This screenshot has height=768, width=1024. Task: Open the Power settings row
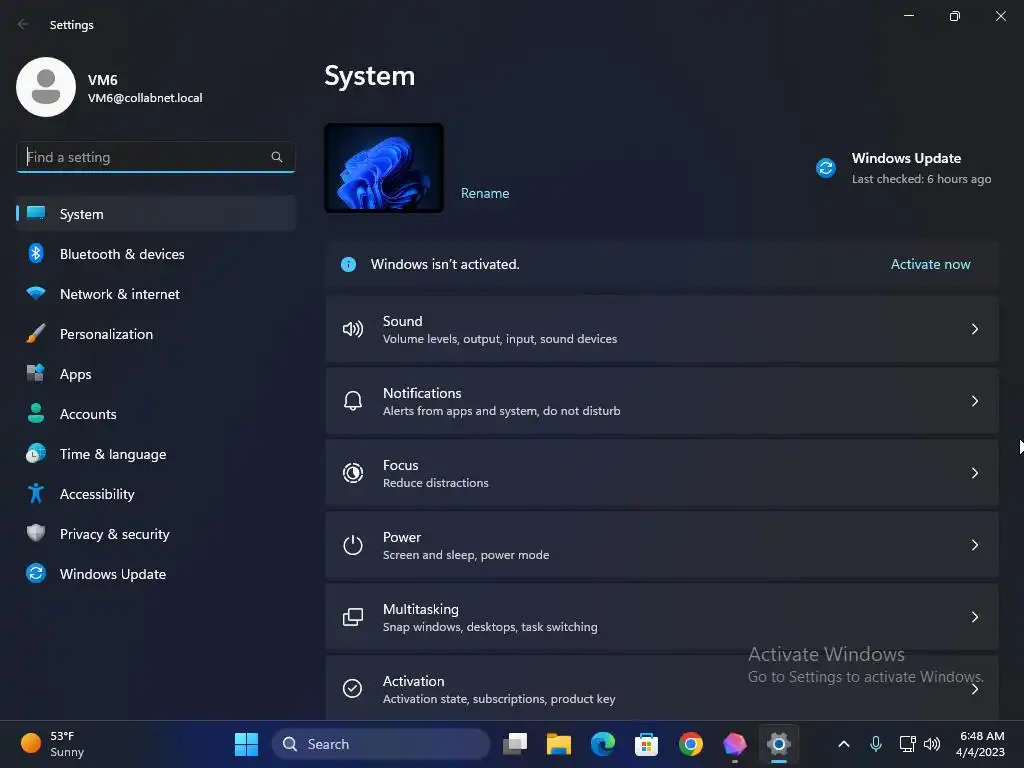[x=662, y=545]
